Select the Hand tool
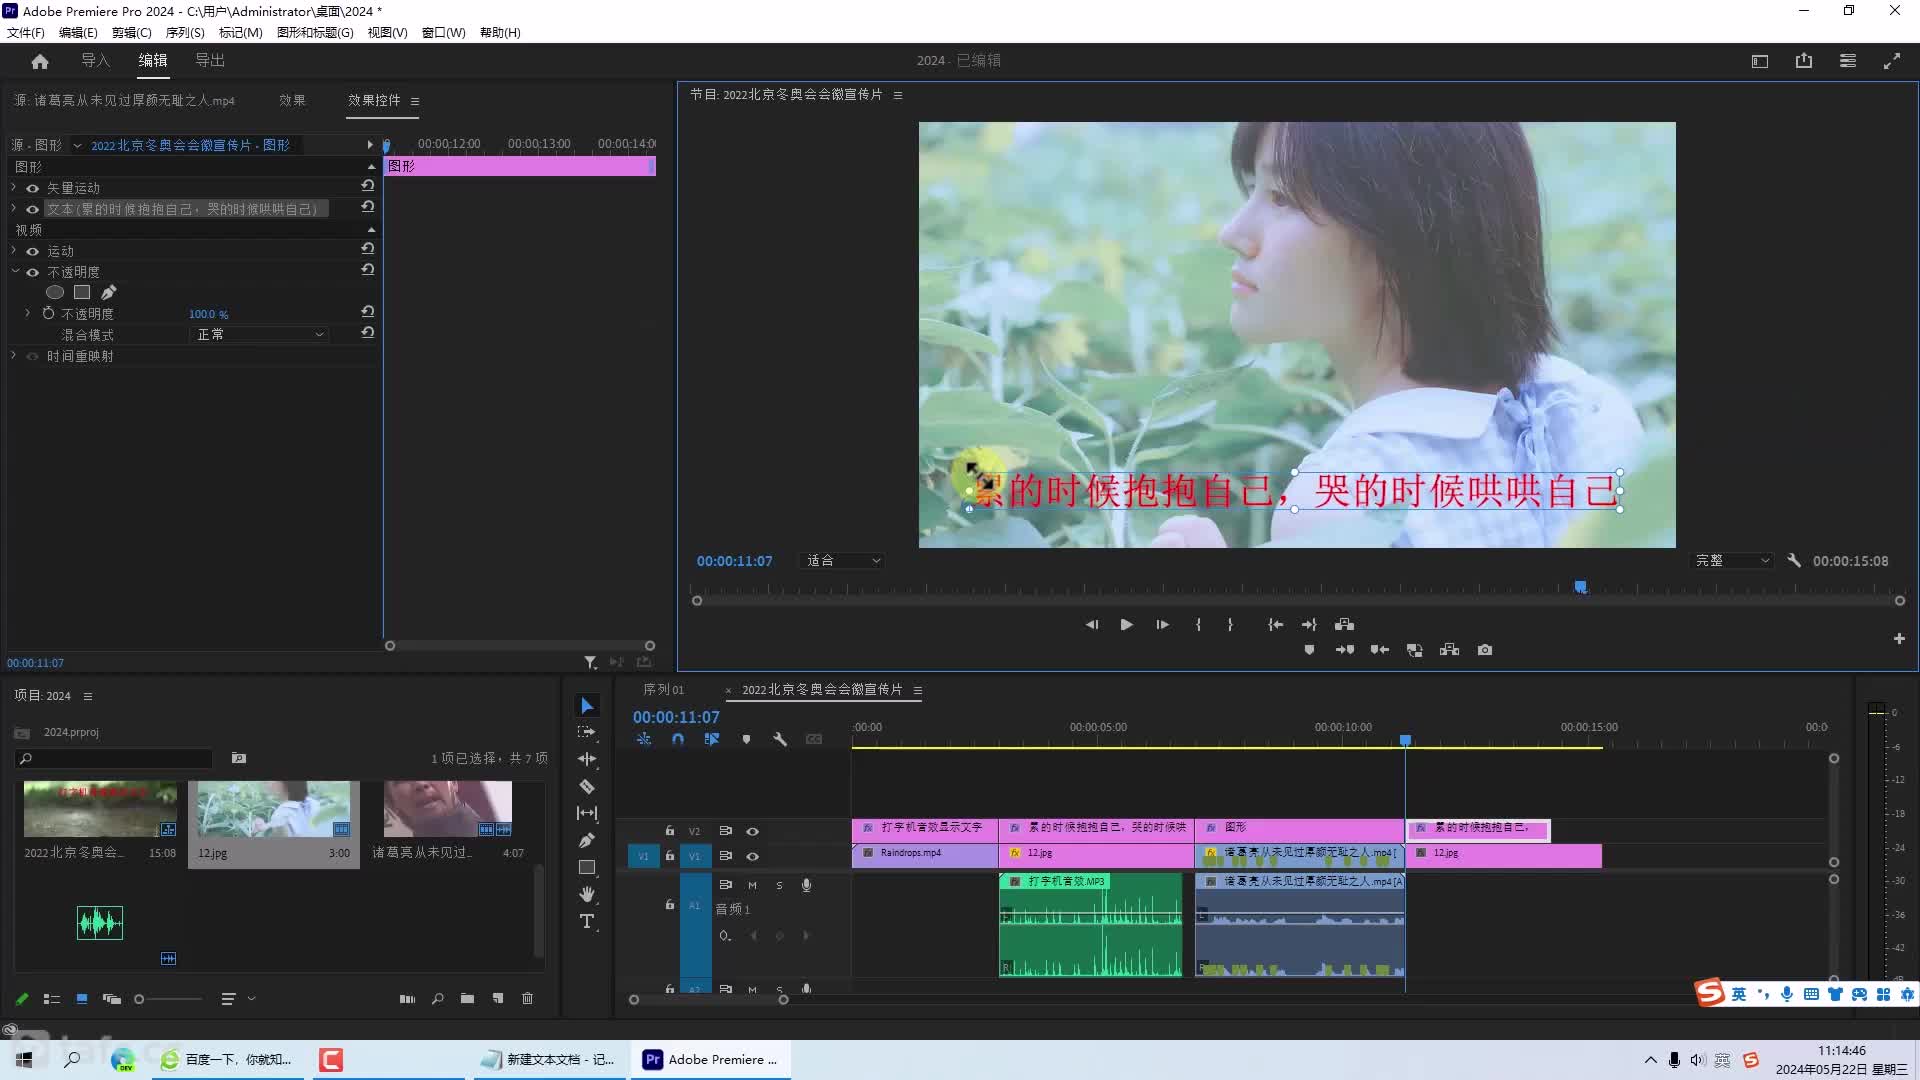Image resolution: width=1920 pixels, height=1080 pixels. [x=587, y=894]
